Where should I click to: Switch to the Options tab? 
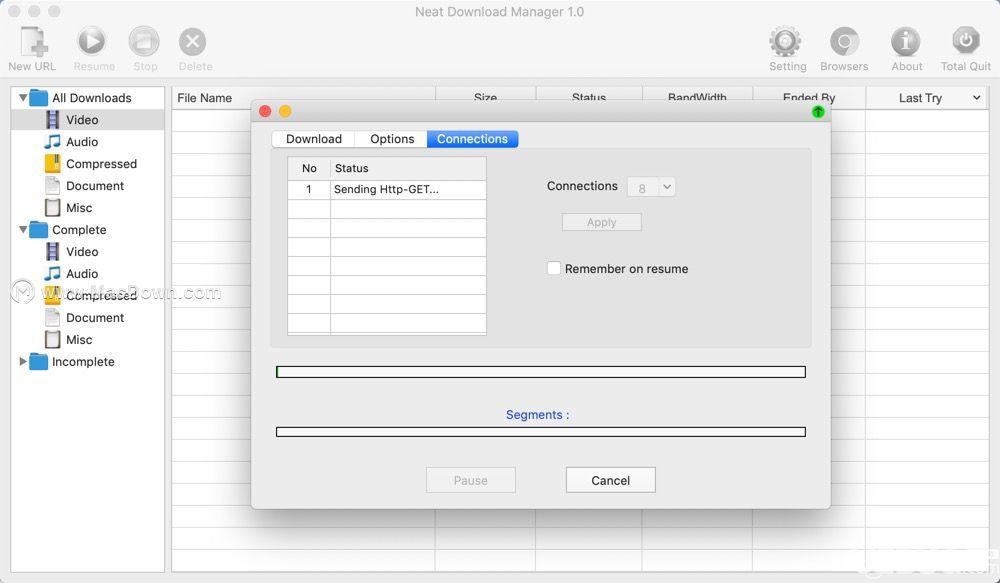tap(392, 139)
